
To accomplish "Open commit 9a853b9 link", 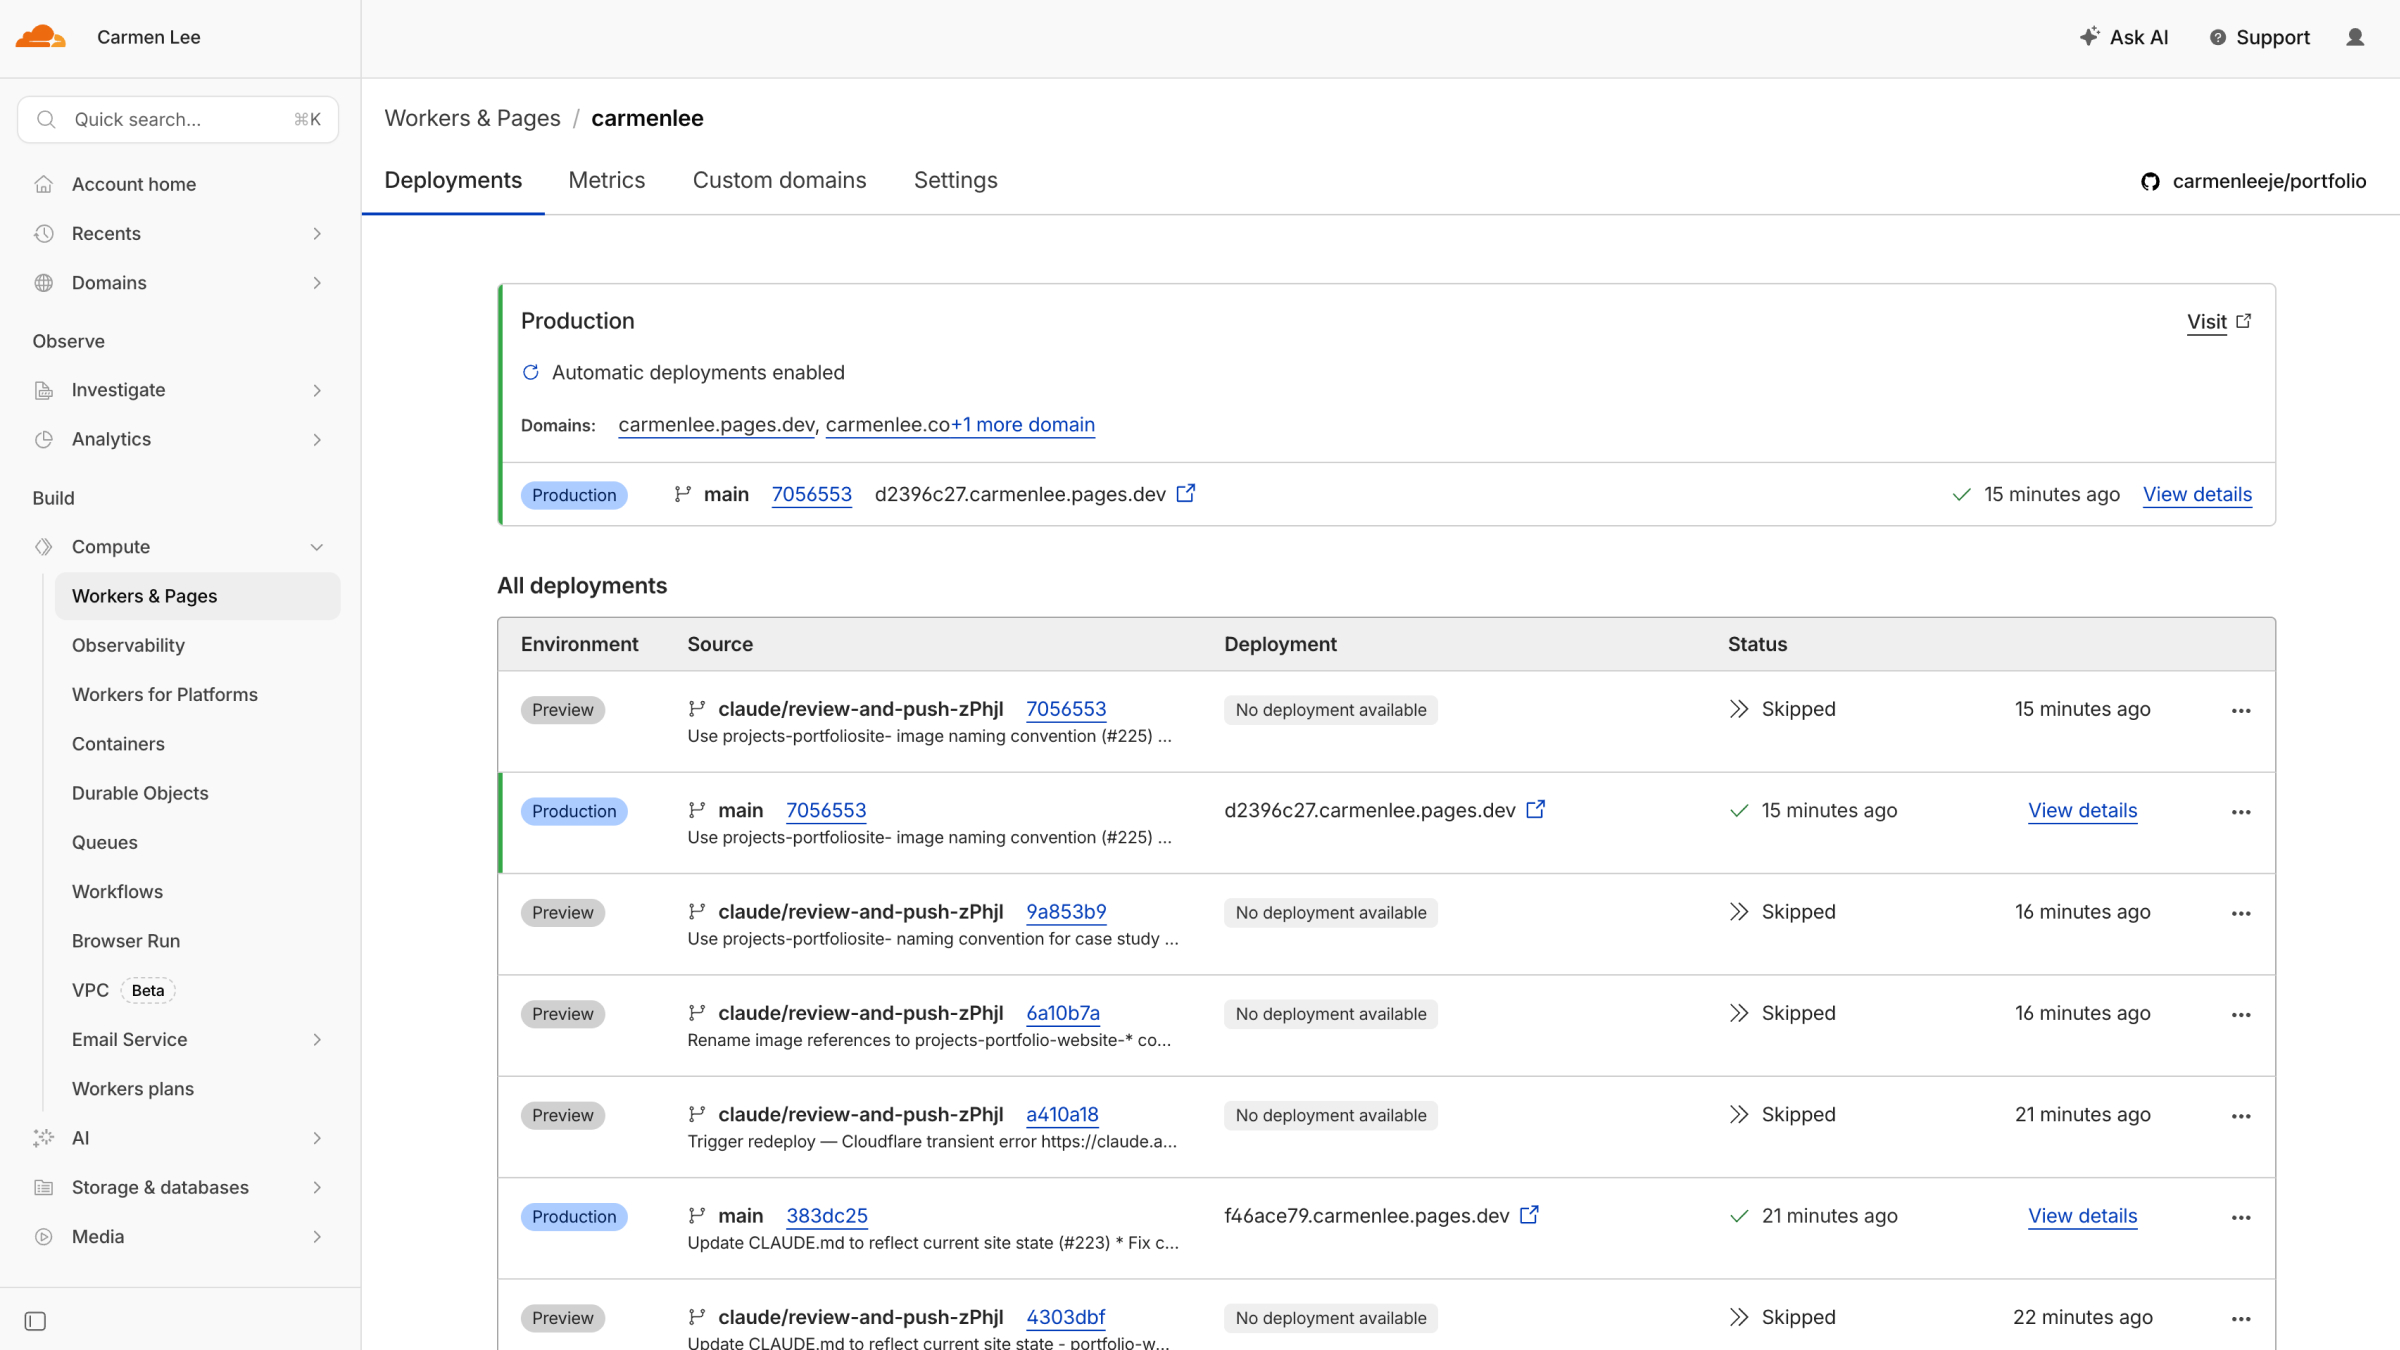I will point(1066,911).
